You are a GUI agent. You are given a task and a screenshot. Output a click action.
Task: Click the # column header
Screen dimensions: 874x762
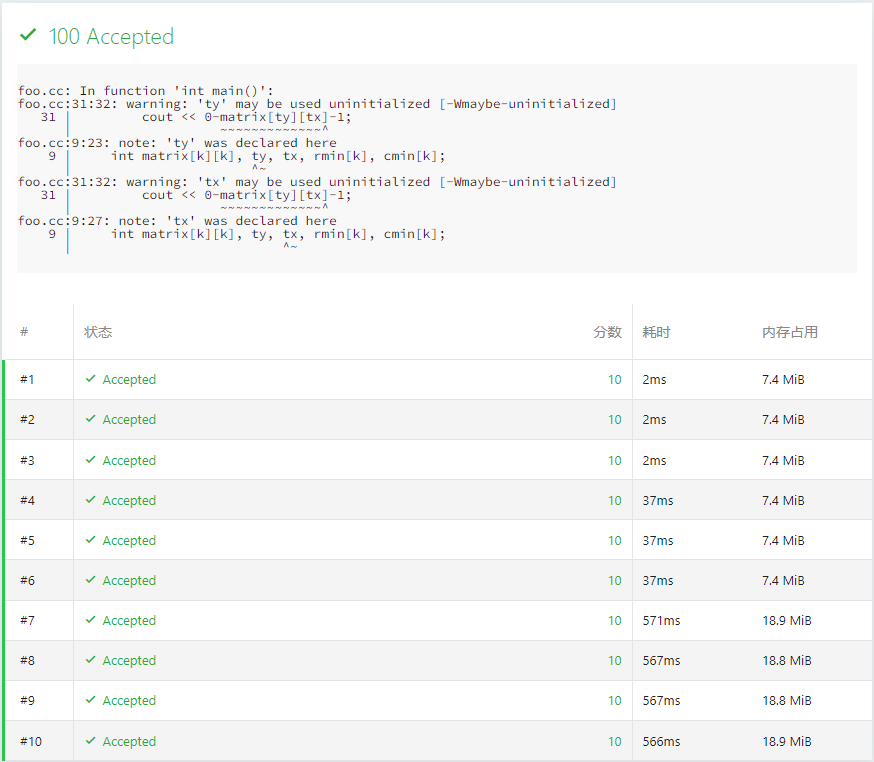click(24, 332)
